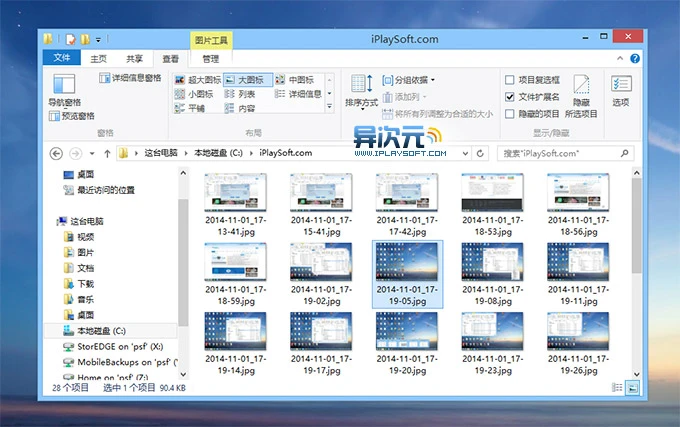This screenshot has width=680, height=427.
Task: Select thumbnail 2014-11-01_17-19-26.jpg
Action: pos(578,343)
